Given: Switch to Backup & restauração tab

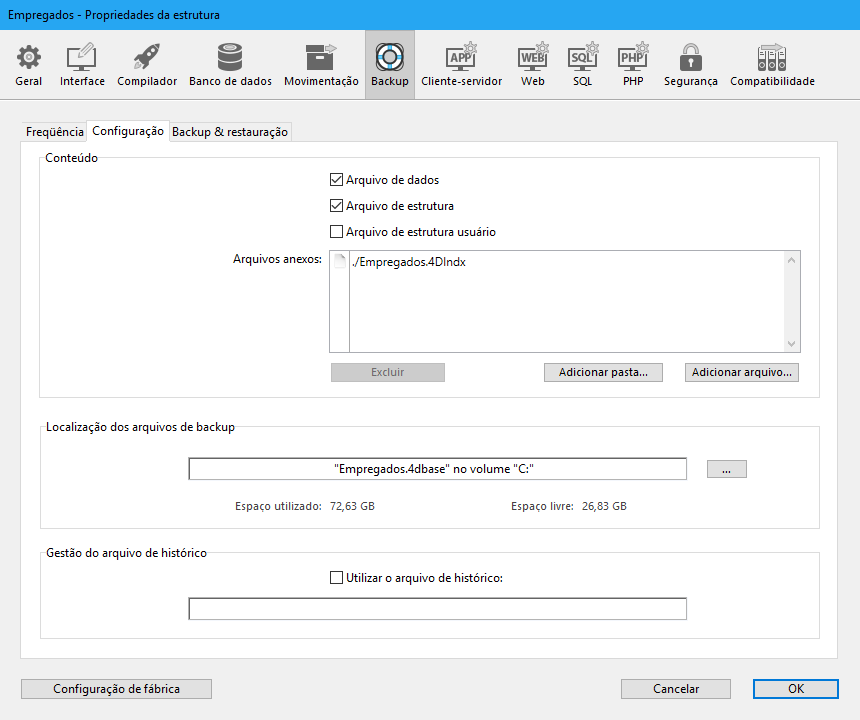Looking at the screenshot, I should click(230, 132).
